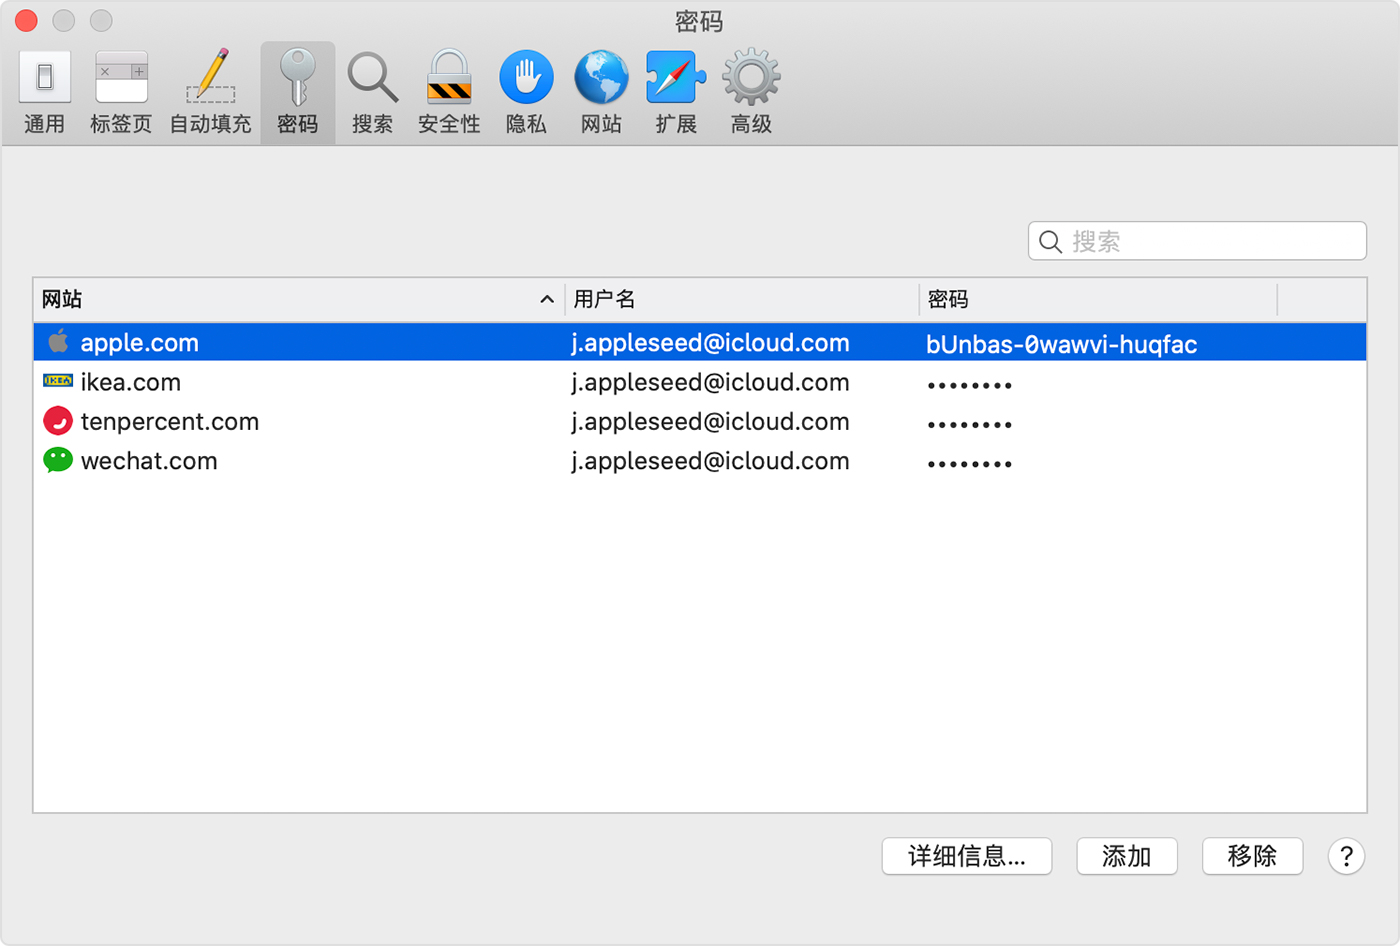Image resolution: width=1400 pixels, height=946 pixels.
Task: Click the username in the apple.com row
Action: 710,343
